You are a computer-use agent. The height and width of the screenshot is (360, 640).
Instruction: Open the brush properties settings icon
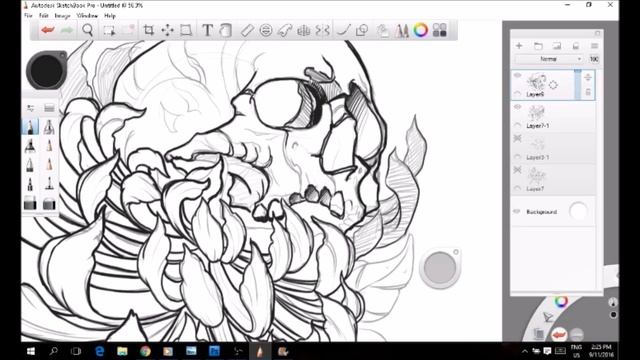coord(31,108)
